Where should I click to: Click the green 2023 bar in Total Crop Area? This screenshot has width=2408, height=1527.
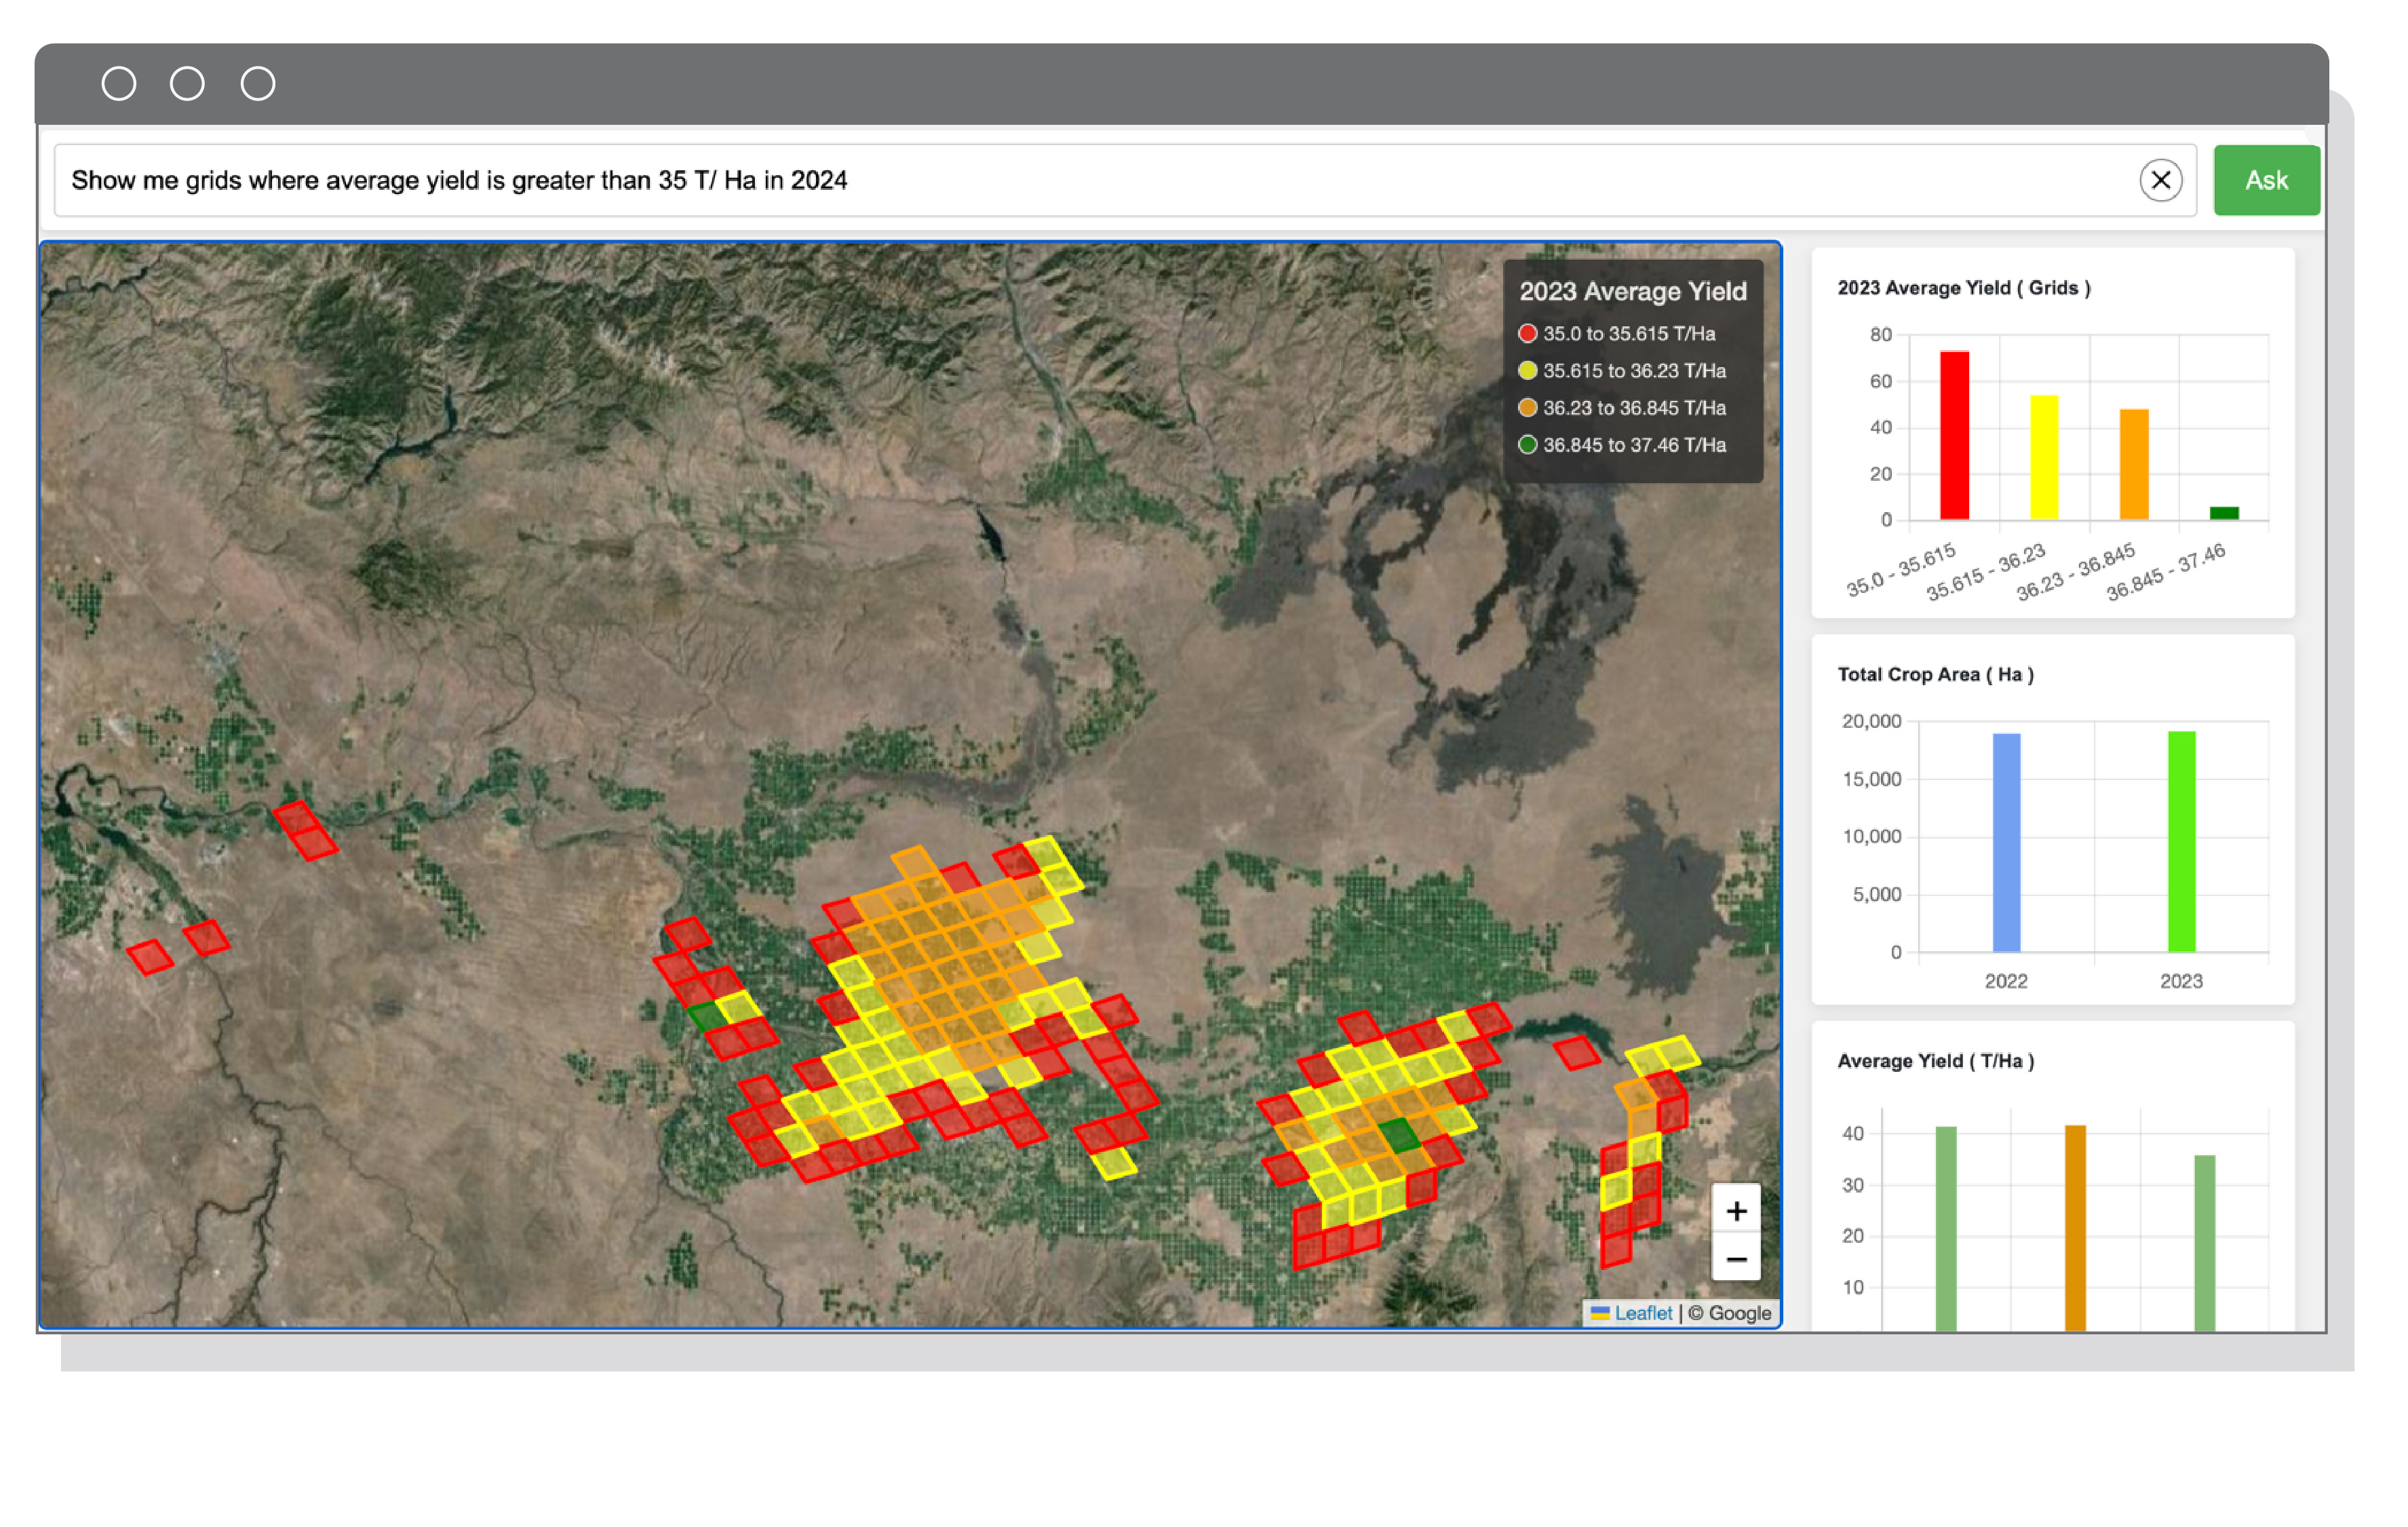2181,842
